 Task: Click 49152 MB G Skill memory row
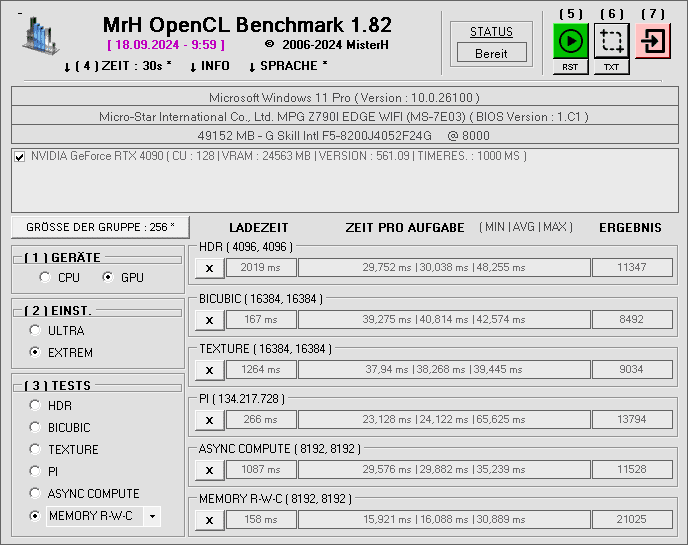[344, 136]
